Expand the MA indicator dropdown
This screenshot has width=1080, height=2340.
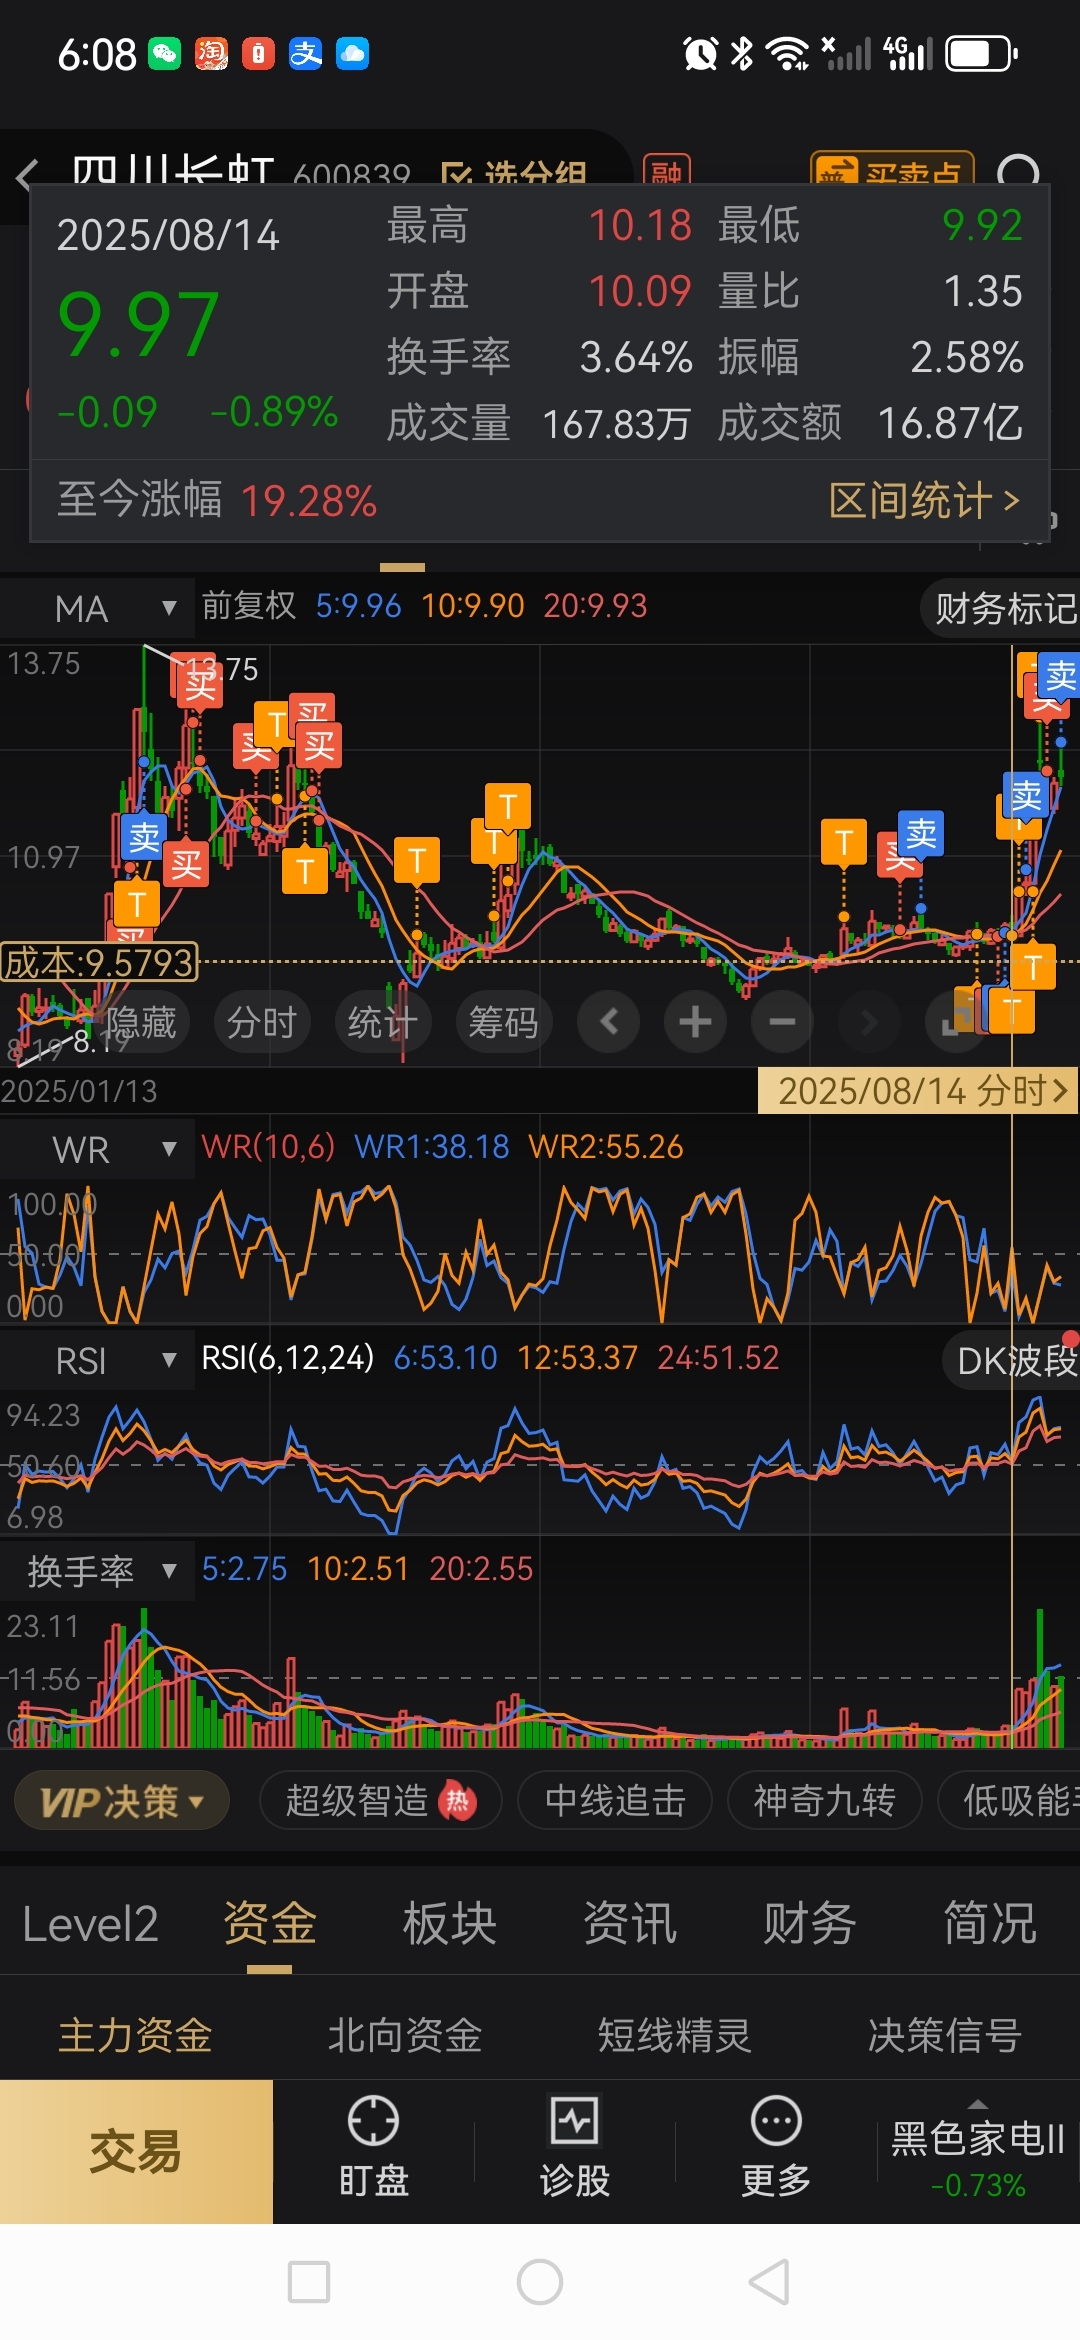click(97, 608)
